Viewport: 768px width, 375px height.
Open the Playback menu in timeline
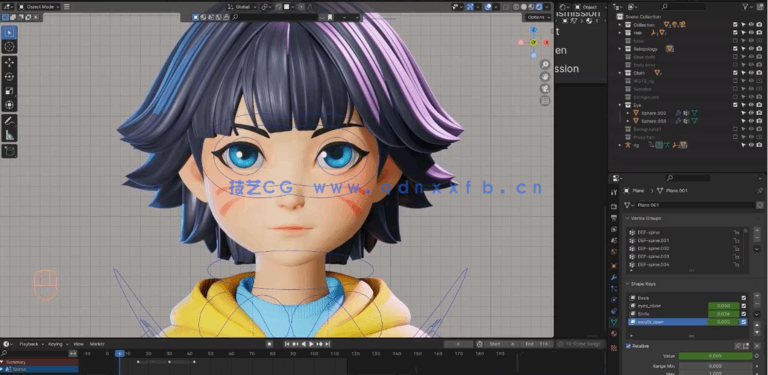(31, 344)
